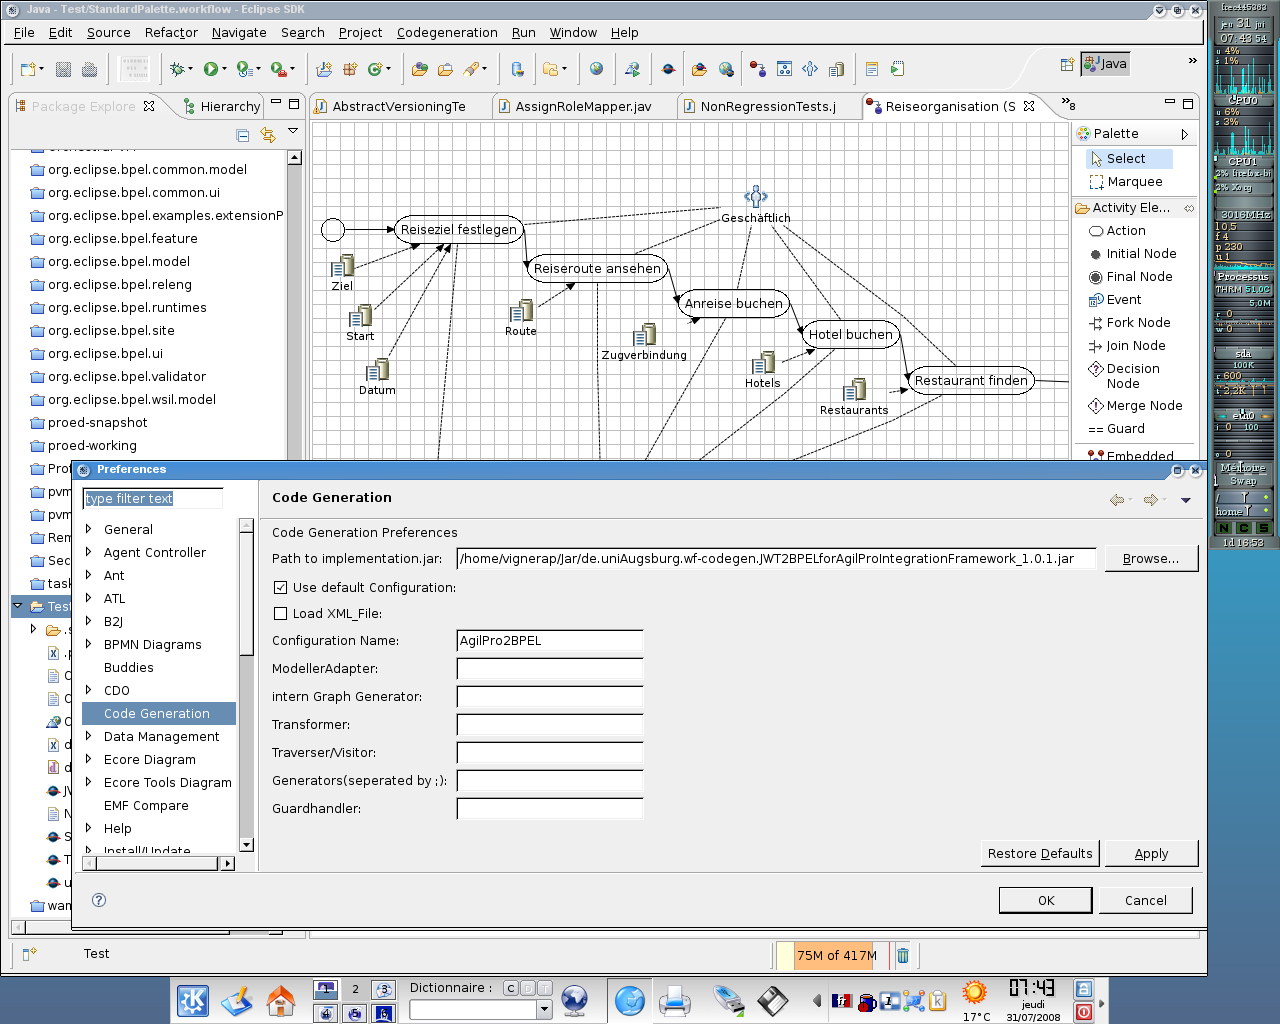Open the Codegeneration menu
Screen dimensions: 1280x1024
pos(446,32)
